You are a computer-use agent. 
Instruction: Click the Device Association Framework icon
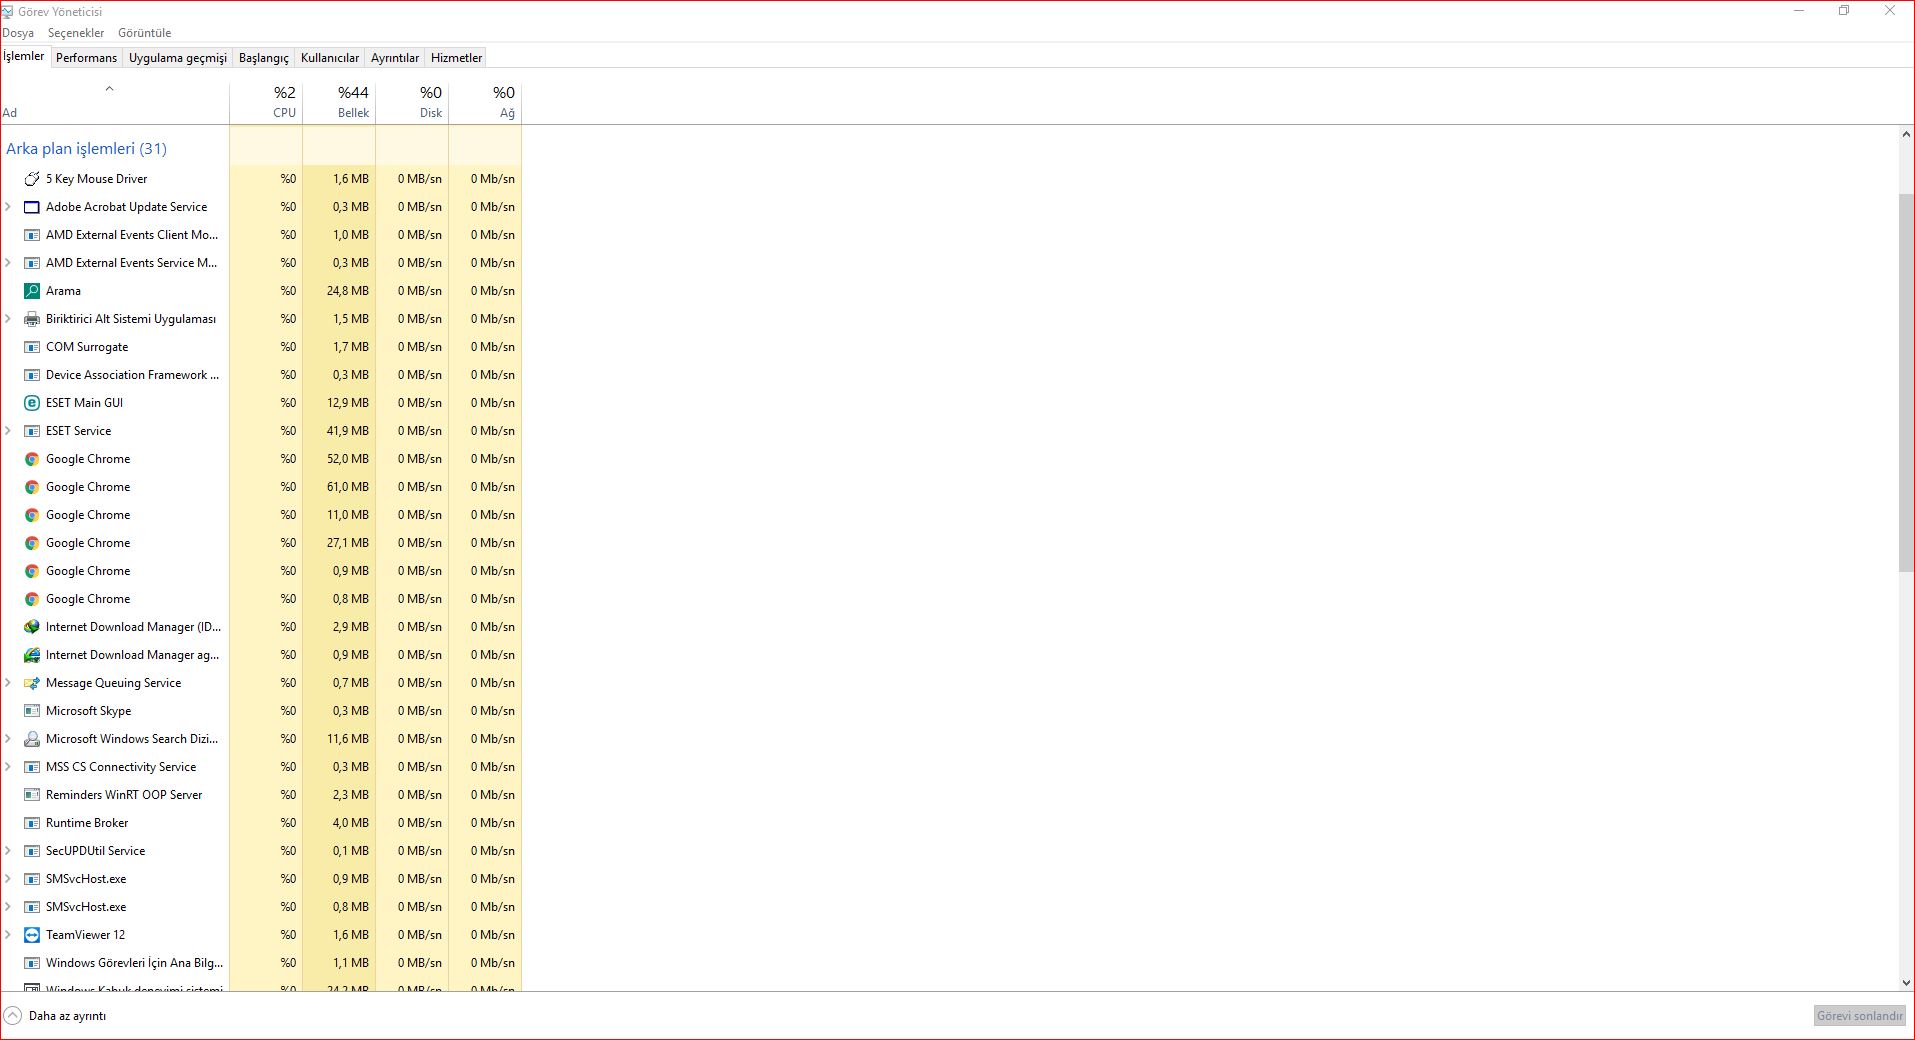[x=32, y=375]
